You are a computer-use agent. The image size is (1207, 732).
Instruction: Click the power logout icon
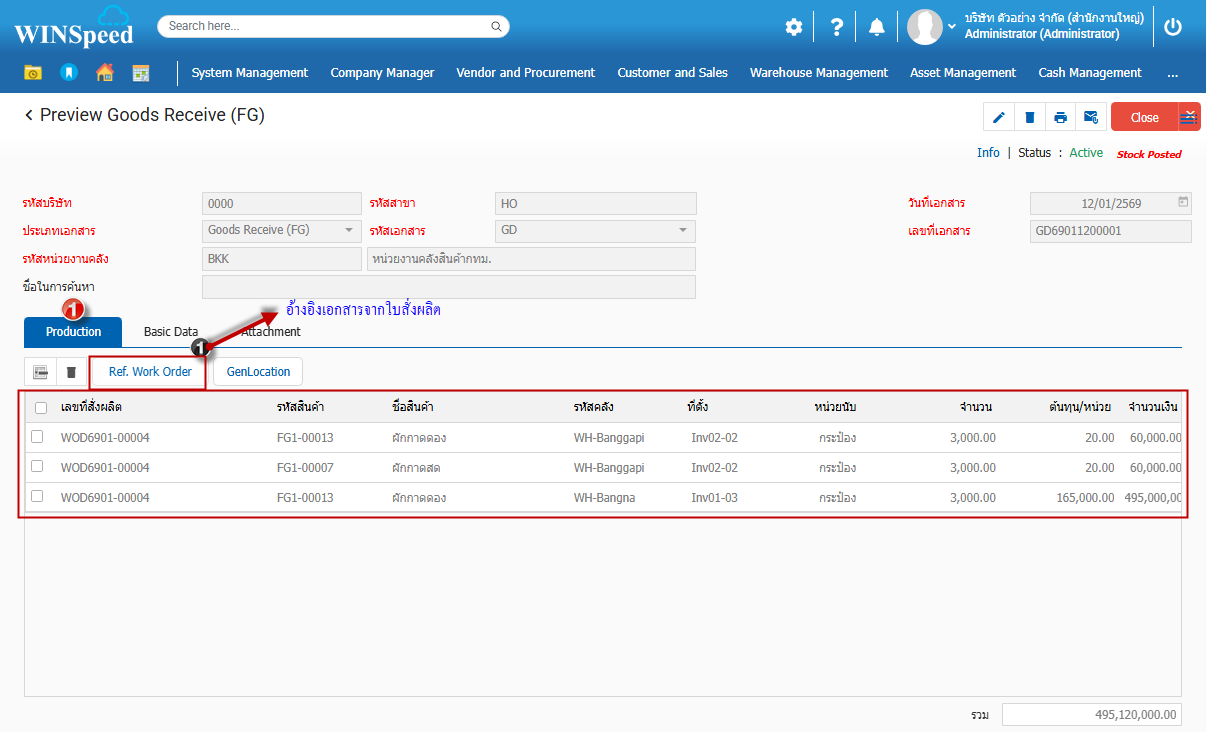(x=1173, y=27)
